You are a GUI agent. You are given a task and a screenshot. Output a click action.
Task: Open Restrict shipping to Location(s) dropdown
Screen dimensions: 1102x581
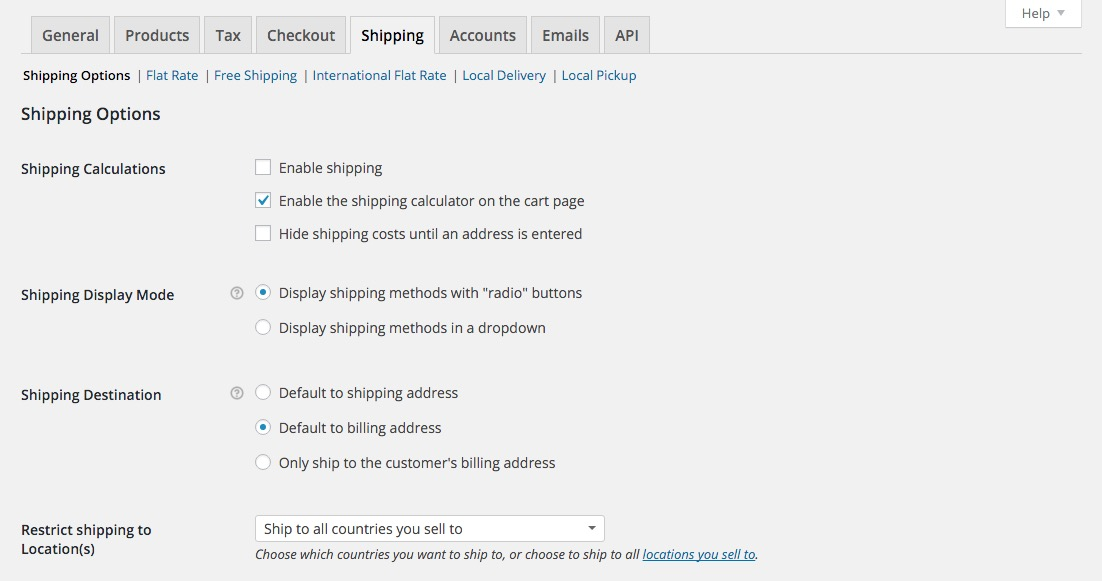[429, 528]
